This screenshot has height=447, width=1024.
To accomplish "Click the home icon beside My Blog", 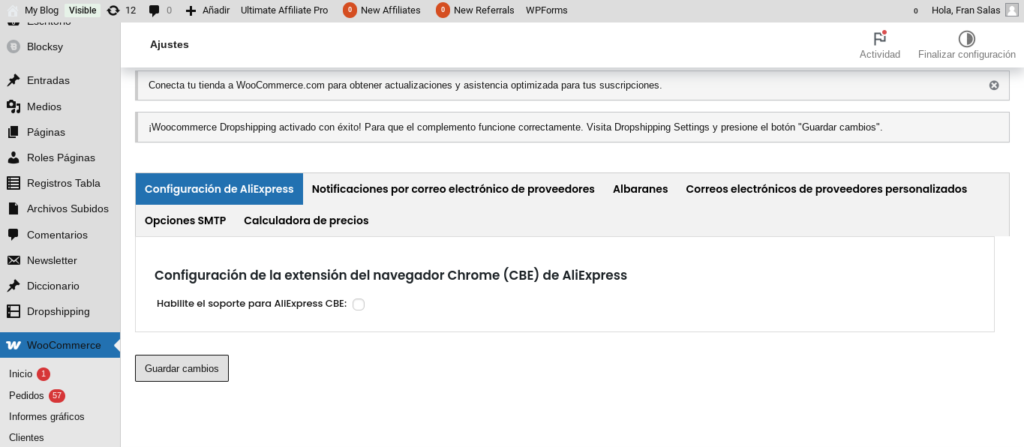I will [12, 10].
